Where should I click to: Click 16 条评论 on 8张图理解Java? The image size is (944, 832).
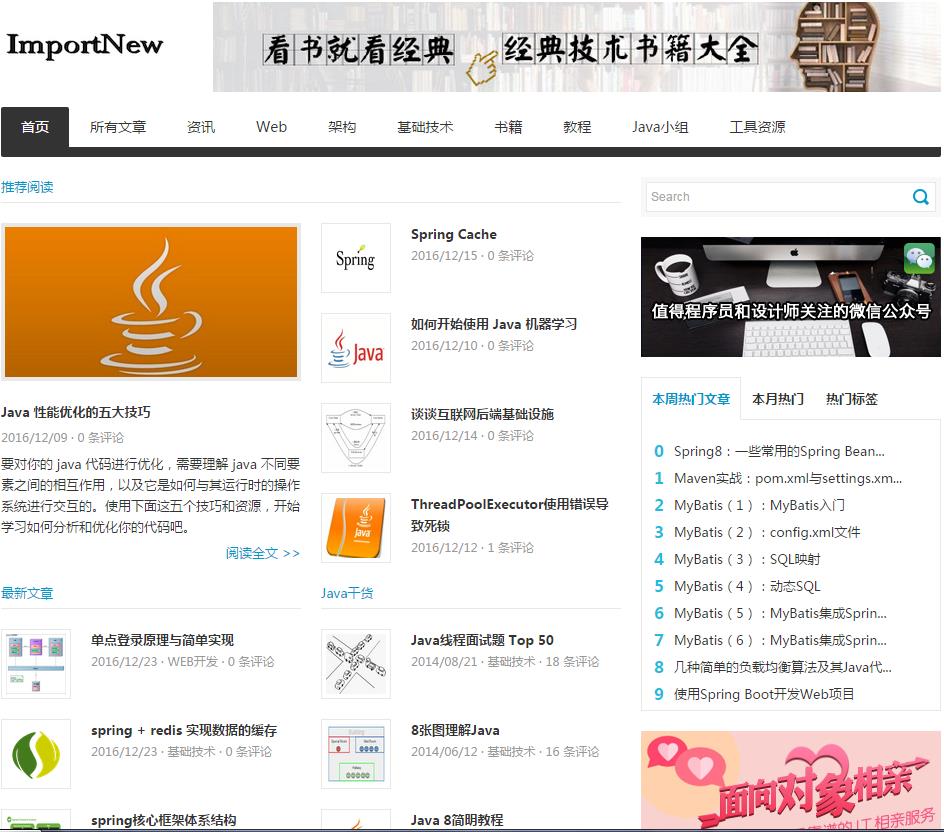[572, 752]
